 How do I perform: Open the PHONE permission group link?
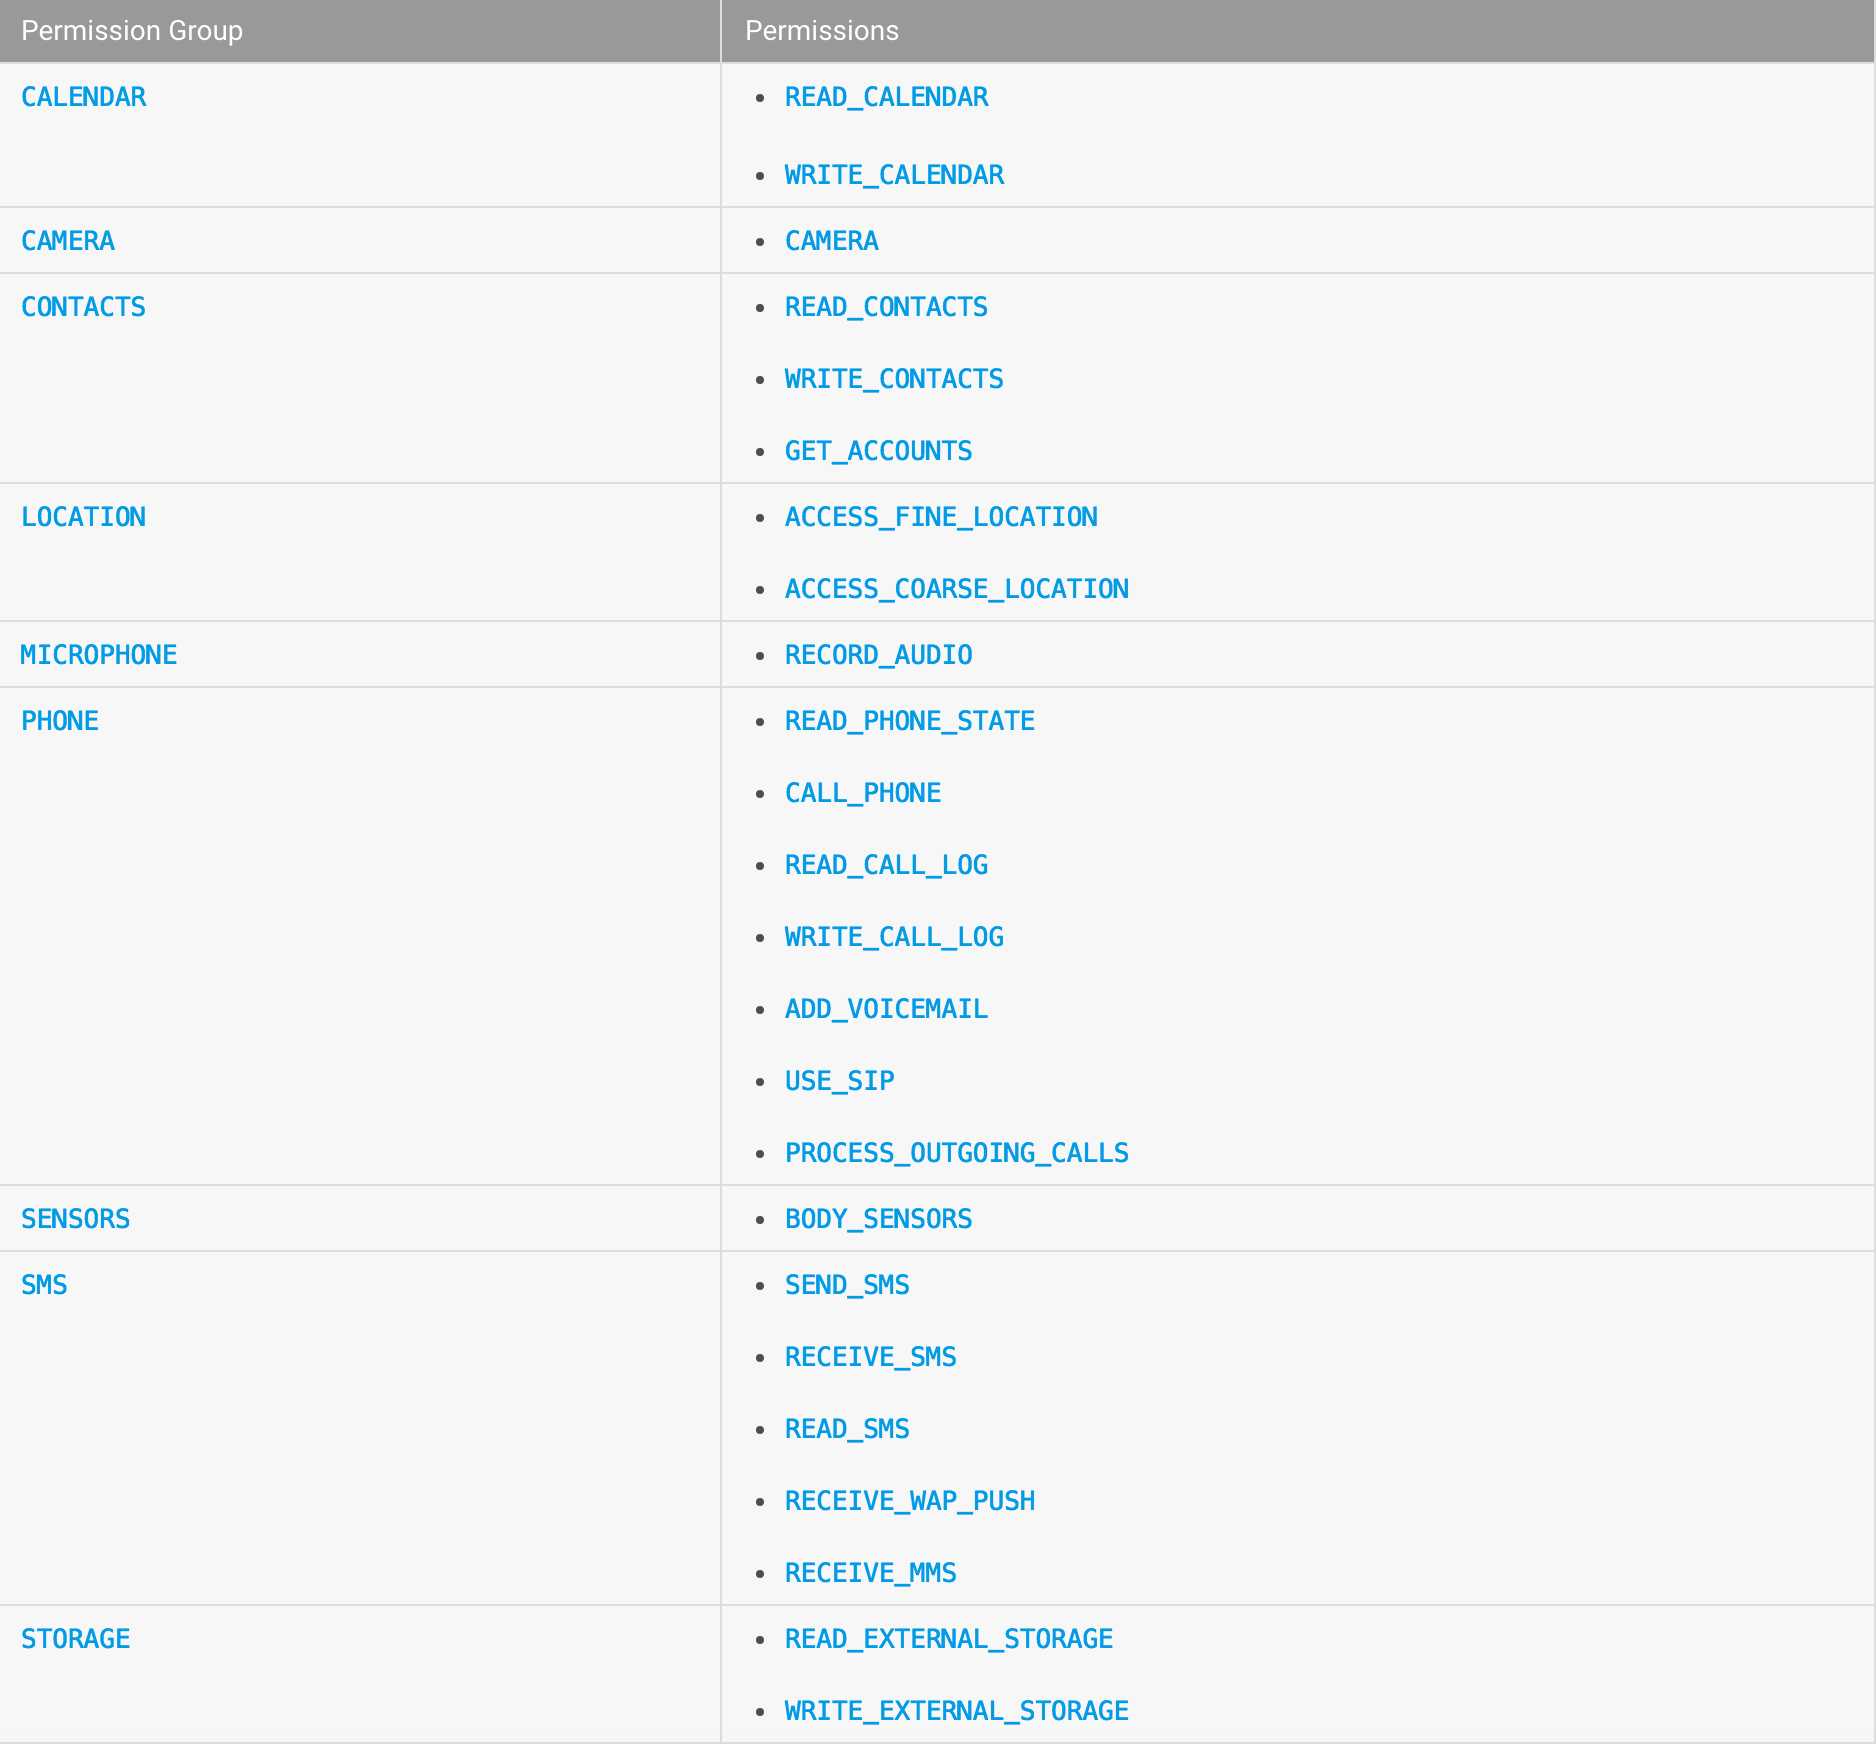[x=60, y=721]
